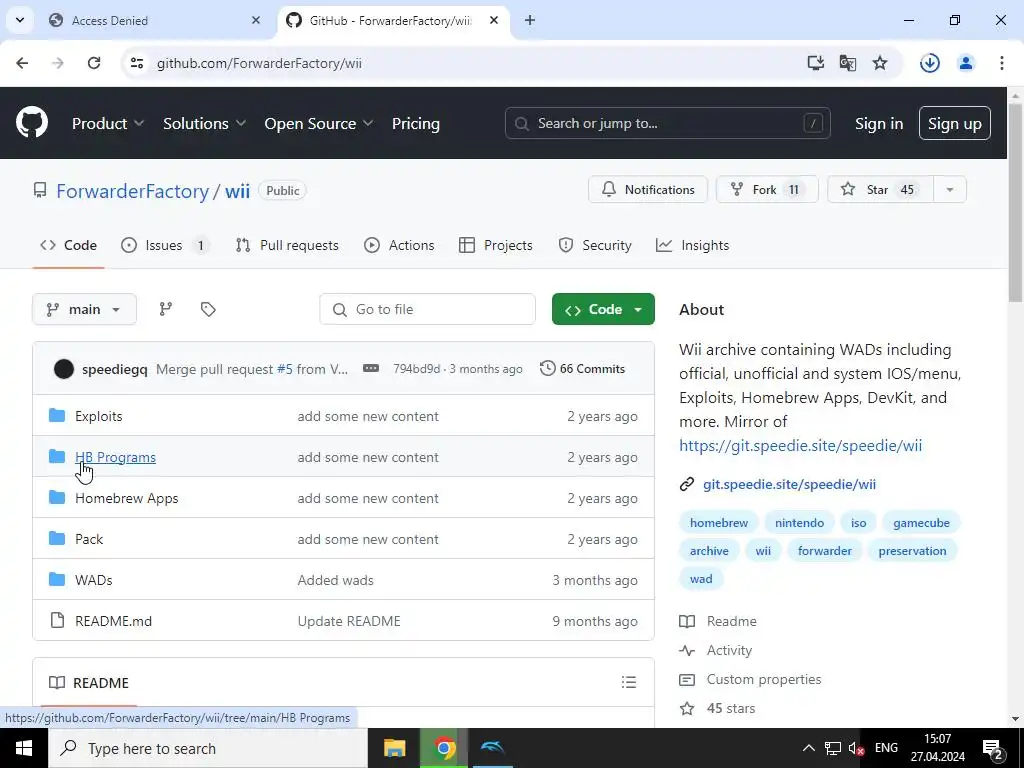
Task: Open the Chrome three-dot menu
Action: (x=1002, y=63)
